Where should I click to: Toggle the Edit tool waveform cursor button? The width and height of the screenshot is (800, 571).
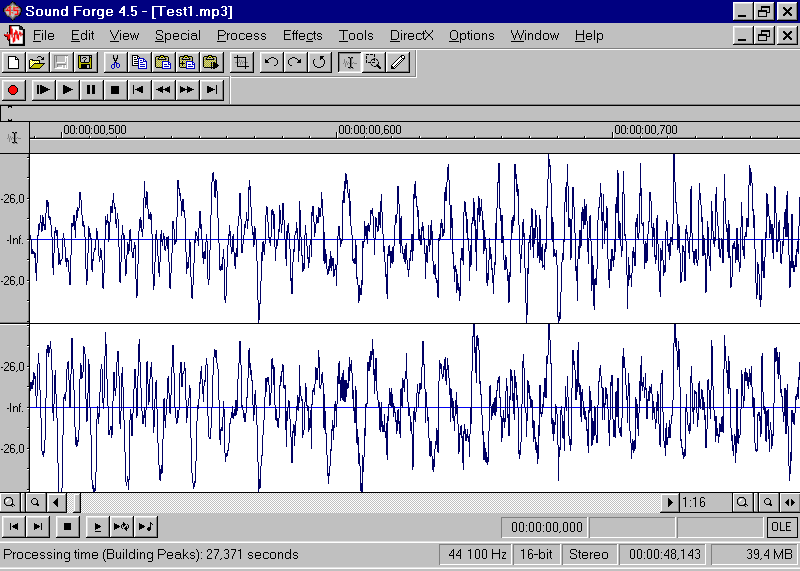350,62
